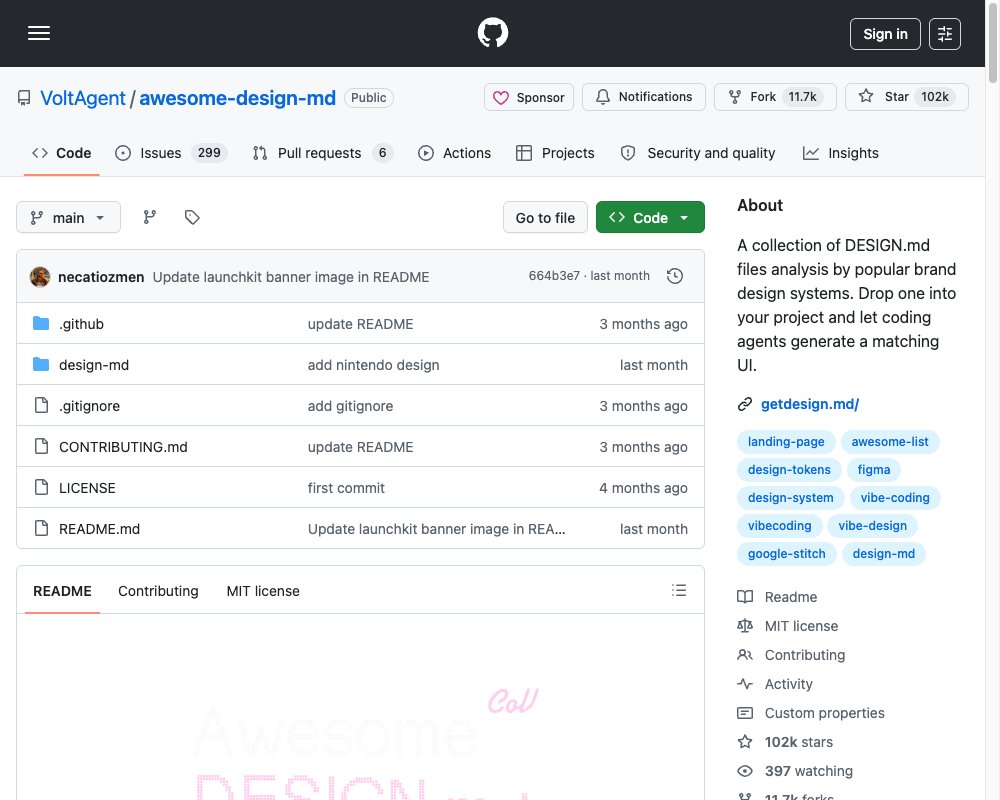Click the repository icon before VoltAgent
This screenshot has height=800, width=1000.
[x=24, y=98]
